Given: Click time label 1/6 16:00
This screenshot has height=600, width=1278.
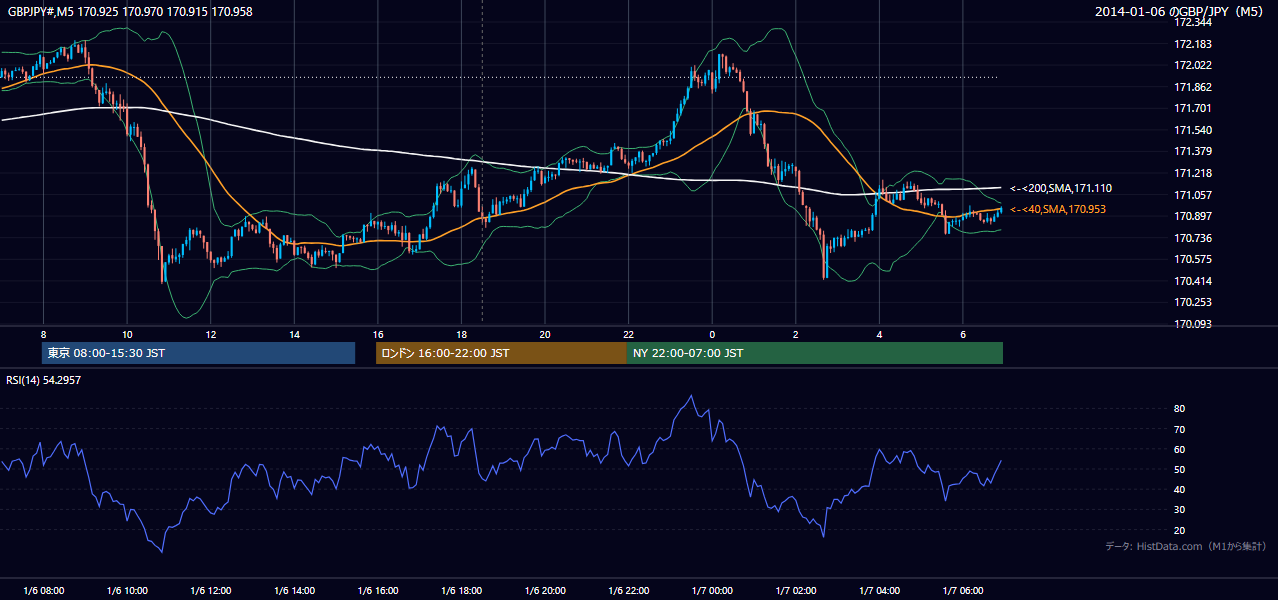Looking at the screenshot, I should [x=377, y=591].
